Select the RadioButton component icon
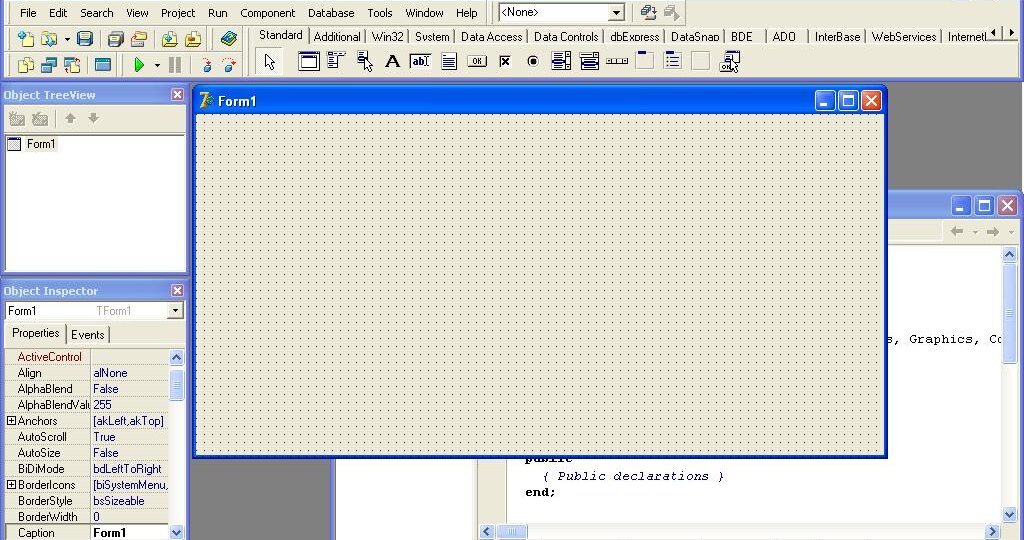1024x540 pixels. click(533, 61)
